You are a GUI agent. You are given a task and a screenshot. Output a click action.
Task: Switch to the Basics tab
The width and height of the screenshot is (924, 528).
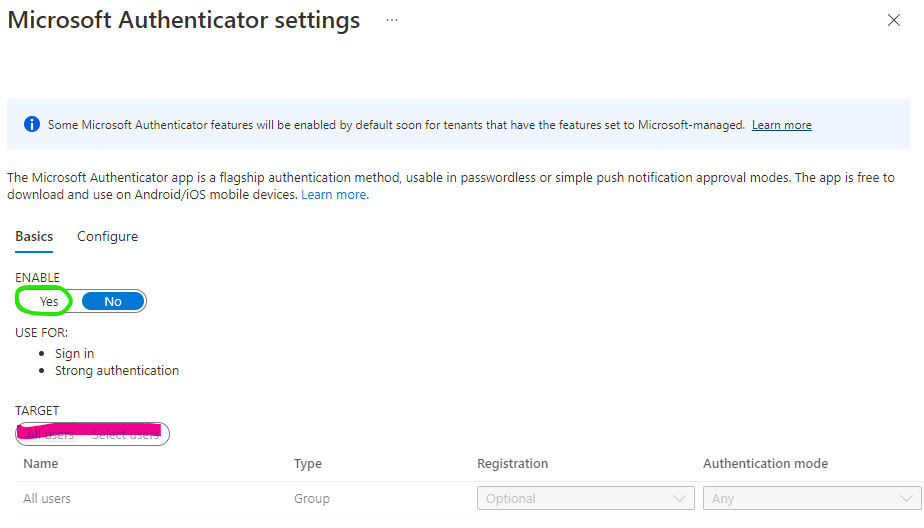pyautogui.click(x=34, y=236)
